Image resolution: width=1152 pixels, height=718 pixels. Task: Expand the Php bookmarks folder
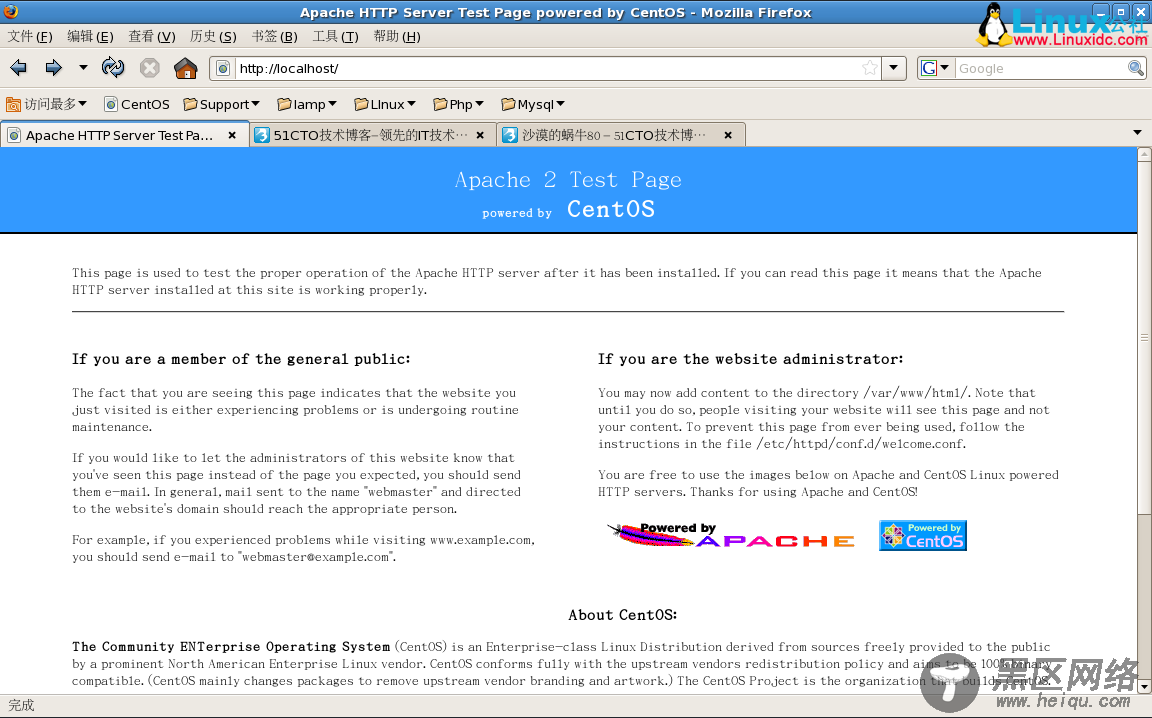click(458, 104)
